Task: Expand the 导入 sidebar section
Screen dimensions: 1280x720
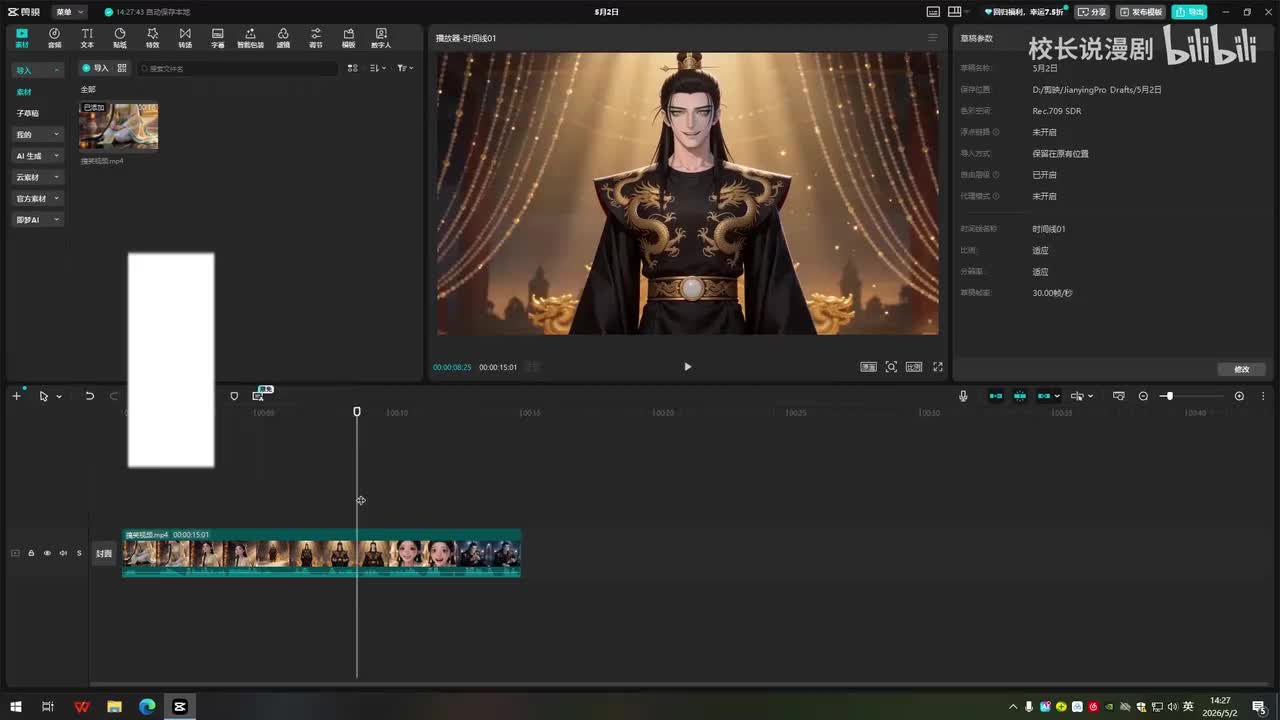Action: 37,70
